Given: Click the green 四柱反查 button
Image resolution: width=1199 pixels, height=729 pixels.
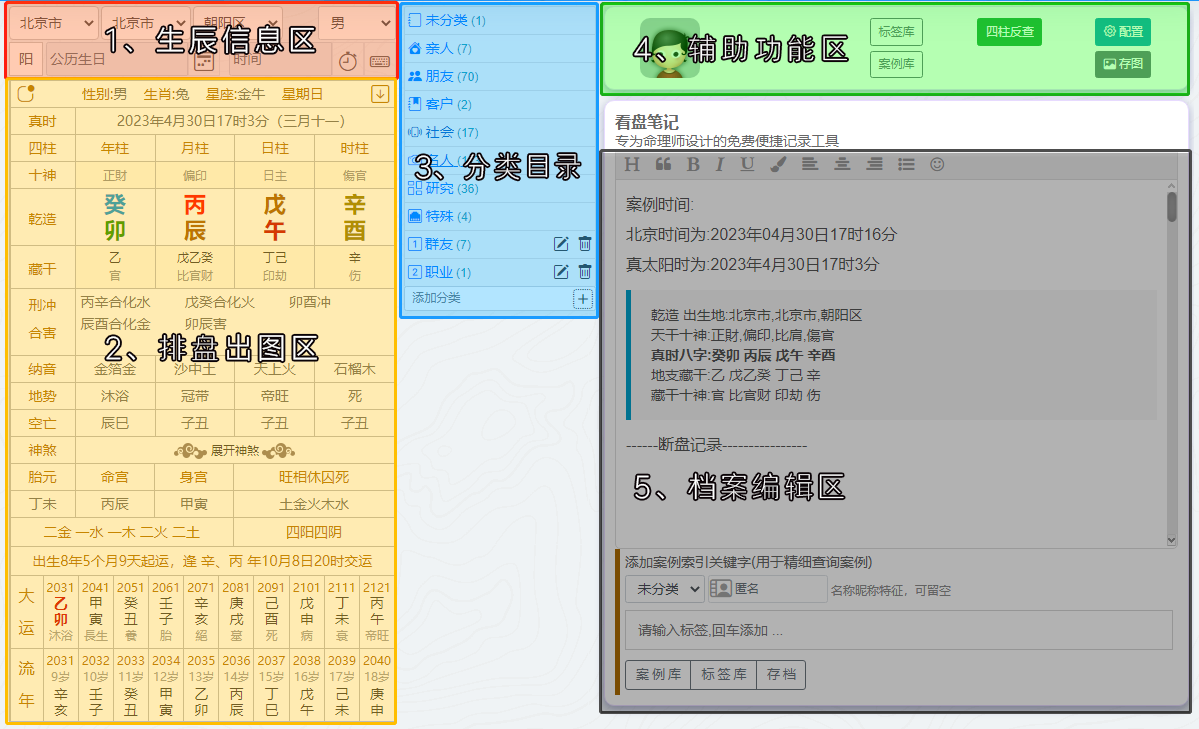Looking at the screenshot, I should coord(1009,32).
